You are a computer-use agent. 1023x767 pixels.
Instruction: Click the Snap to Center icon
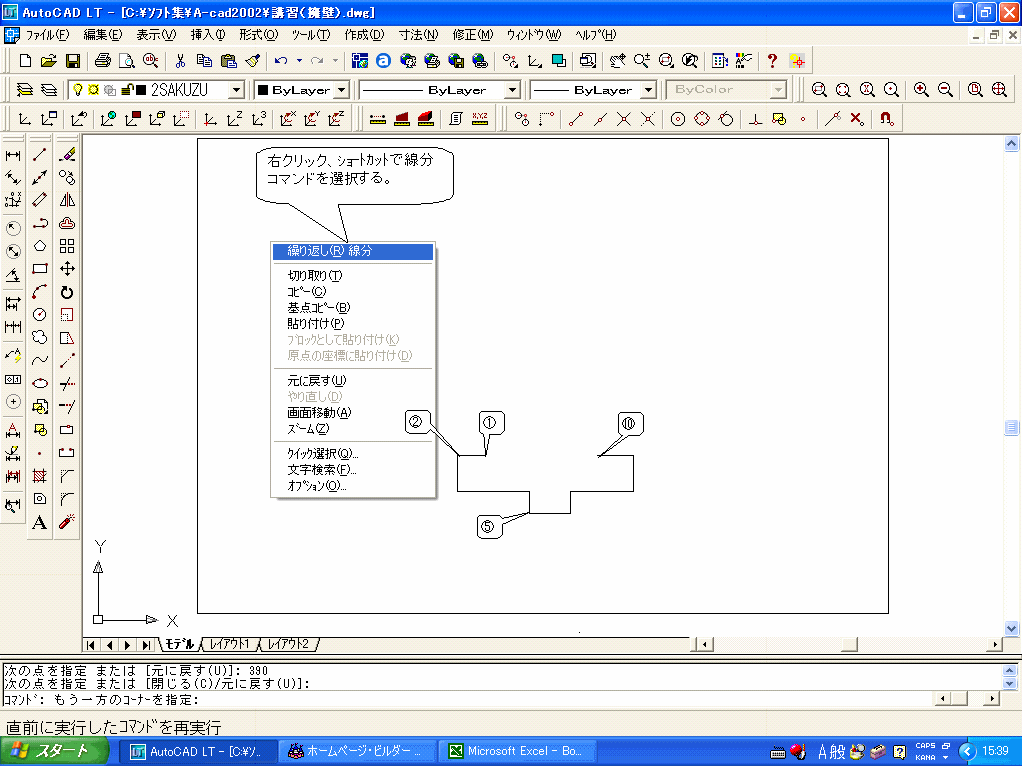[678, 119]
